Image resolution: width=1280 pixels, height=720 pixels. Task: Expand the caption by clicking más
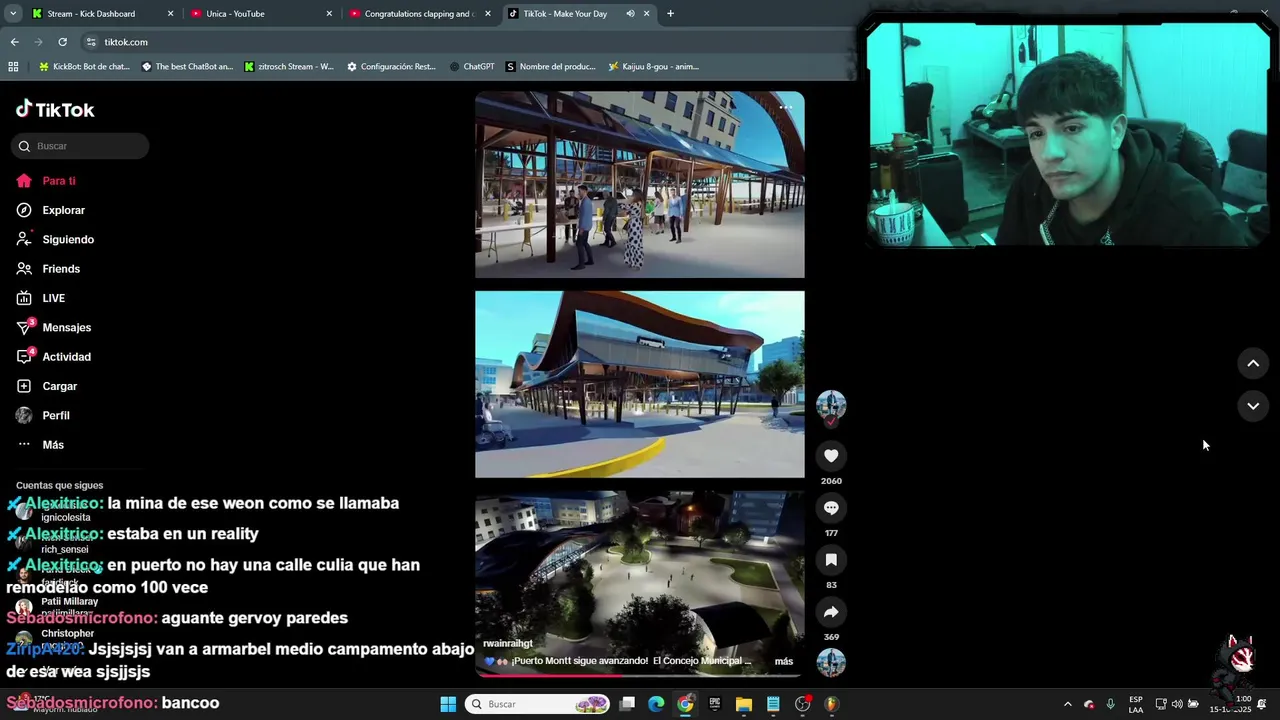pos(784,661)
